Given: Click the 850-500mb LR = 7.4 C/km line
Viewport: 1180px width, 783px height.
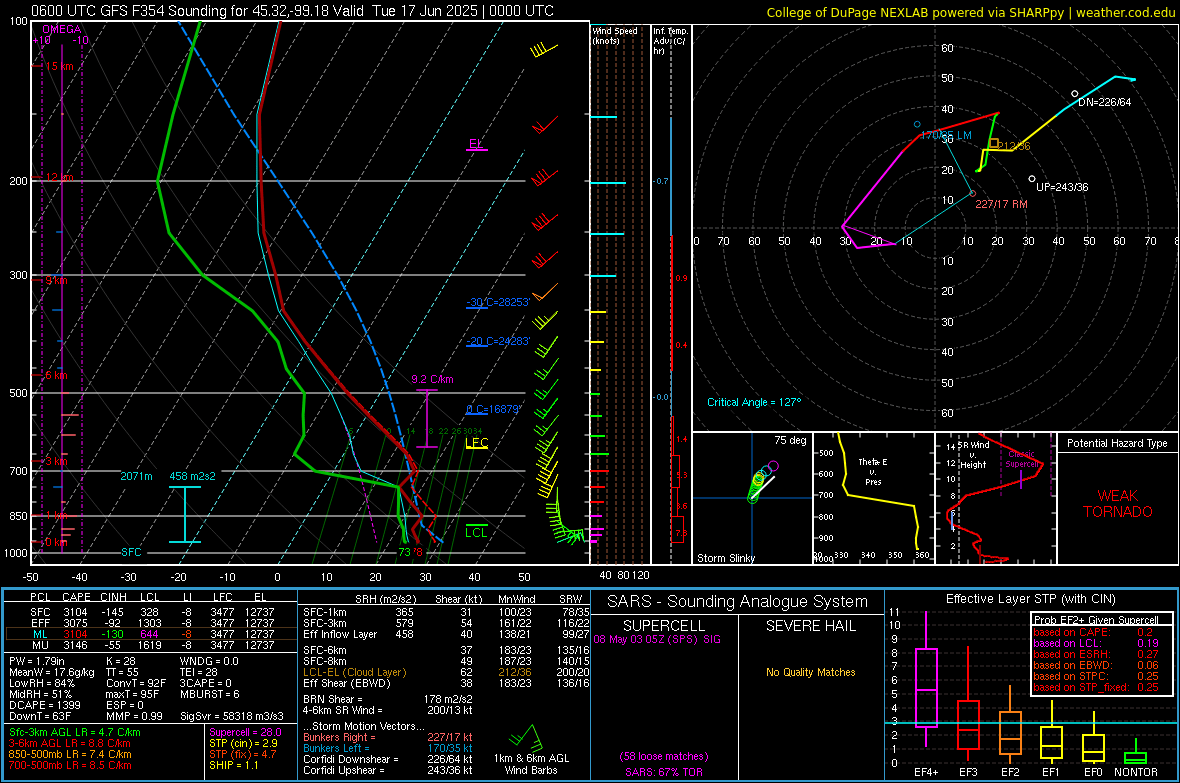Looking at the screenshot, I should (70, 754).
